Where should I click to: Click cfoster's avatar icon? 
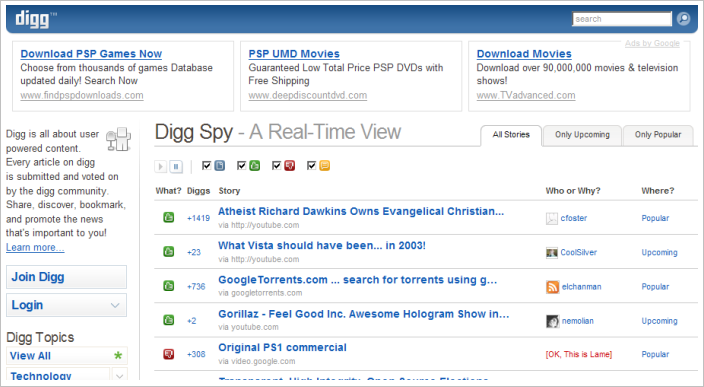552,219
